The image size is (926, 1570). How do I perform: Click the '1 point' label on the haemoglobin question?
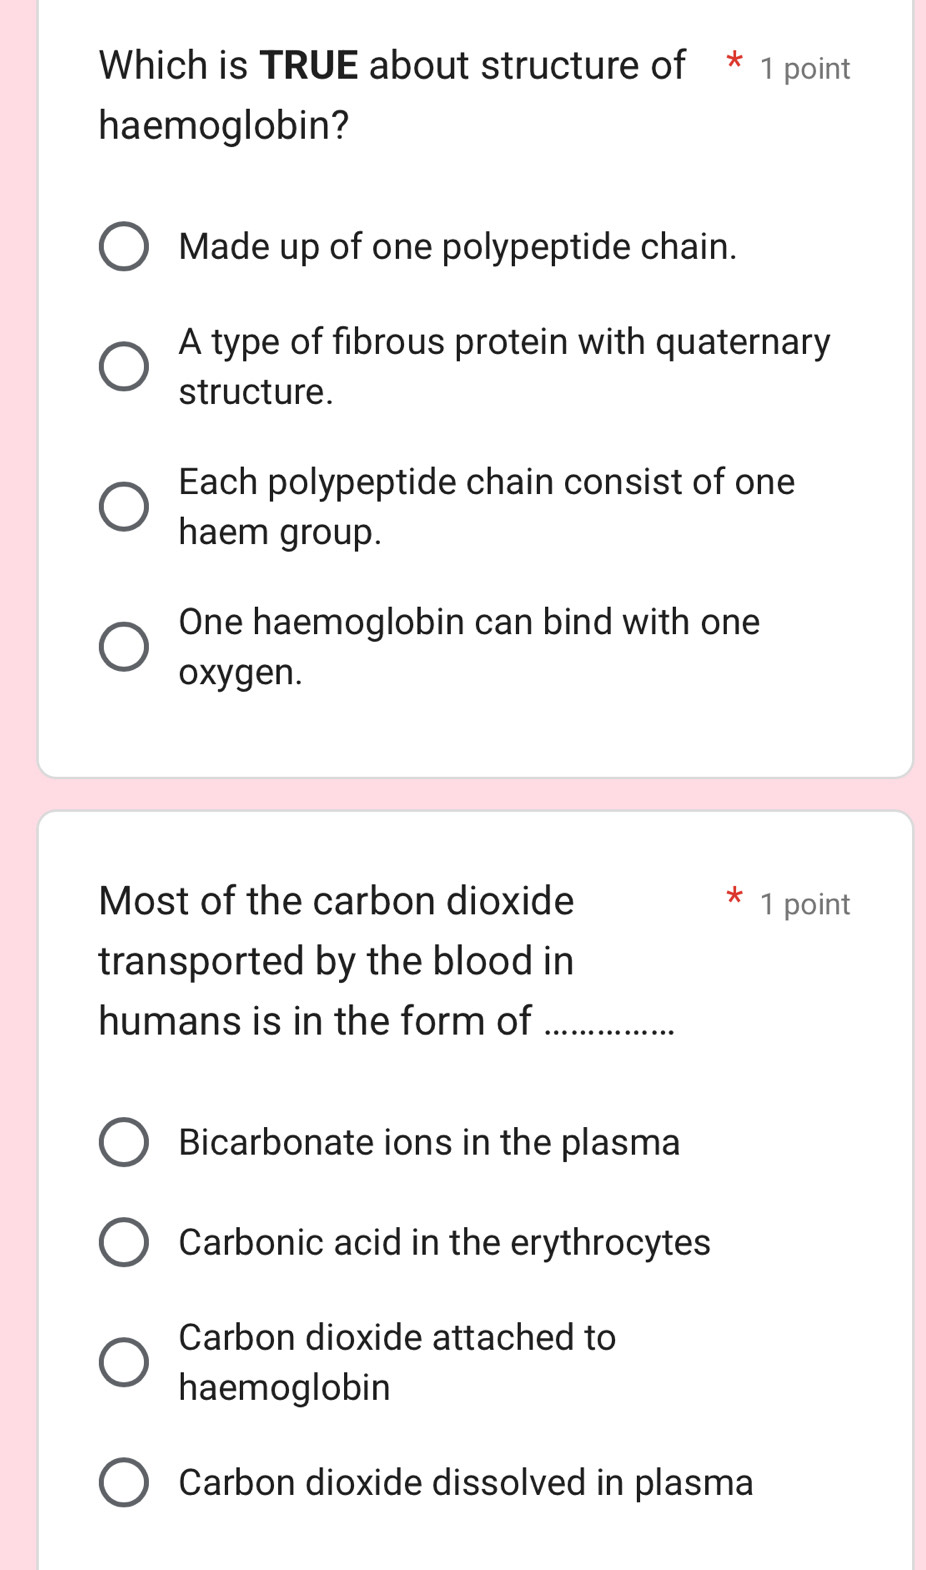tap(804, 69)
